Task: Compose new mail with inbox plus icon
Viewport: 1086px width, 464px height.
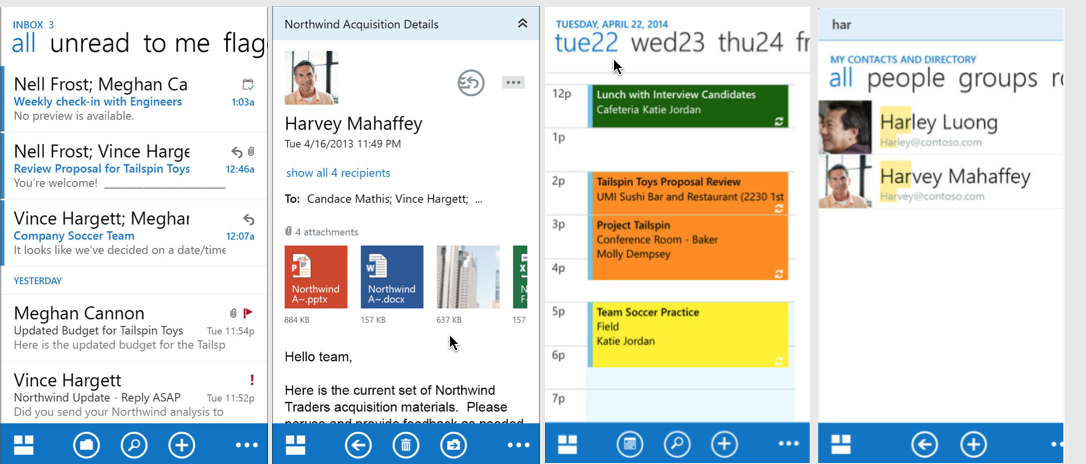Action: pyautogui.click(x=181, y=445)
